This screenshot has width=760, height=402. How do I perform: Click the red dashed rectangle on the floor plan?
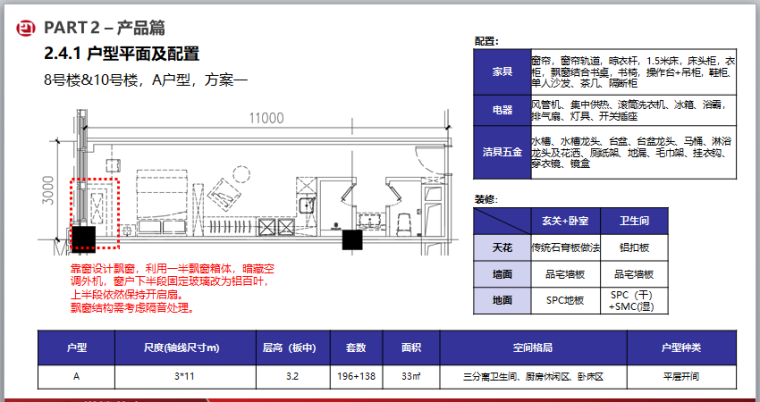pyautogui.click(x=96, y=203)
